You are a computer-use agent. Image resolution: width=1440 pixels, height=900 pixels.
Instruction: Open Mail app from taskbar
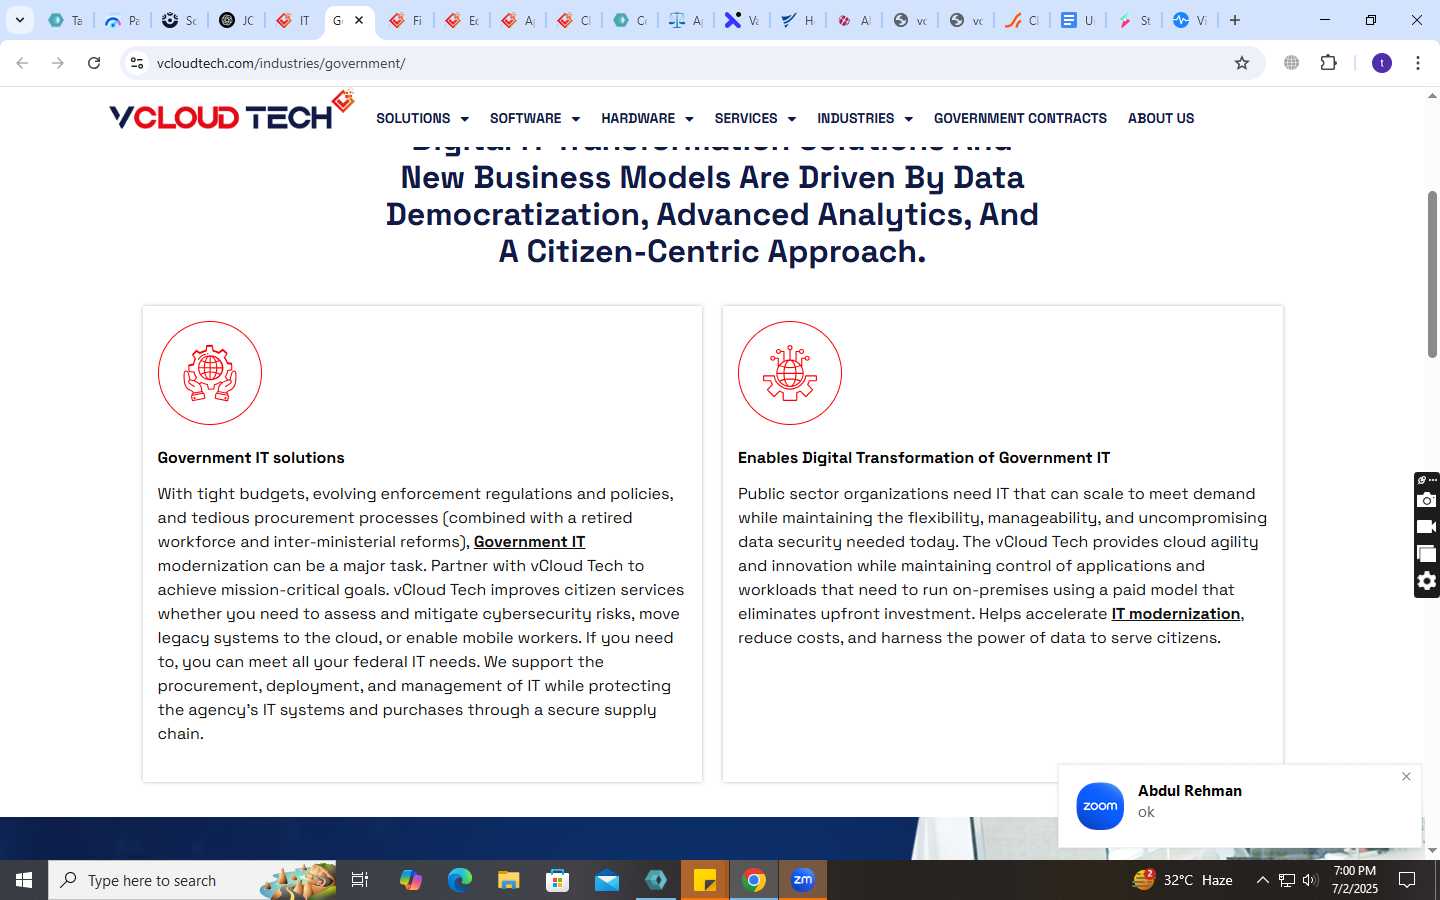click(607, 880)
